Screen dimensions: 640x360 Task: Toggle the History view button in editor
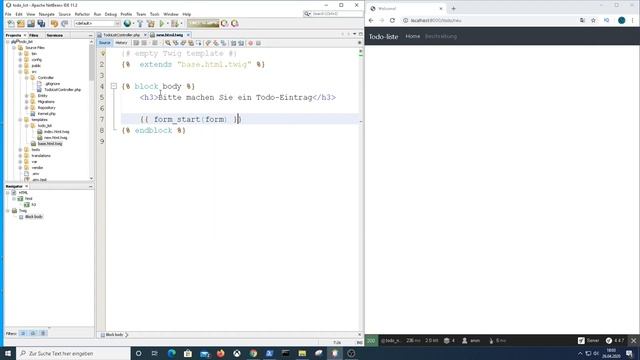(x=121, y=43)
